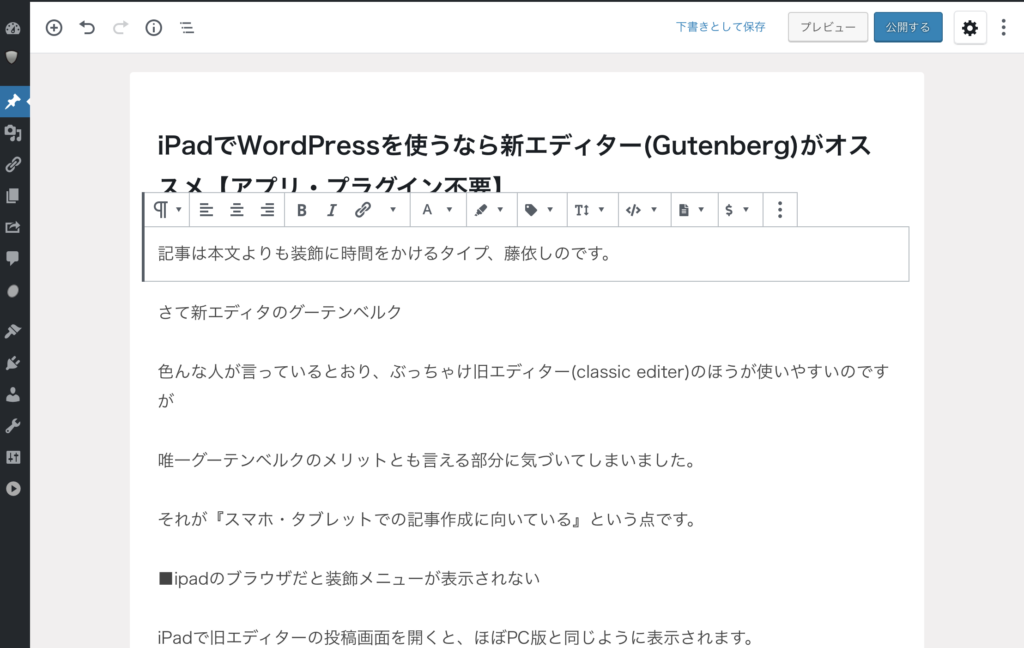This screenshot has height=648, width=1024.
Task: Open the paragraph block type switcher
Action: pyautogui.click(x=167, y=210)
